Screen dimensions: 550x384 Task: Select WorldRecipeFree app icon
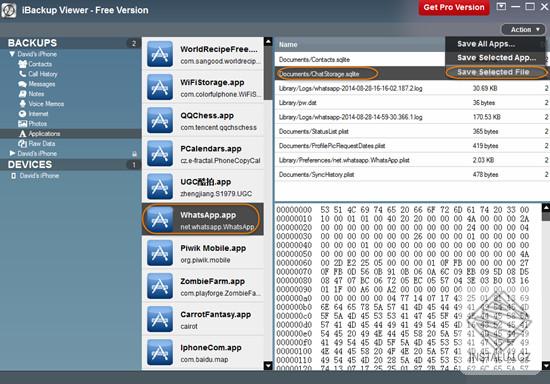pyautogui.click(x=160, y=54)
